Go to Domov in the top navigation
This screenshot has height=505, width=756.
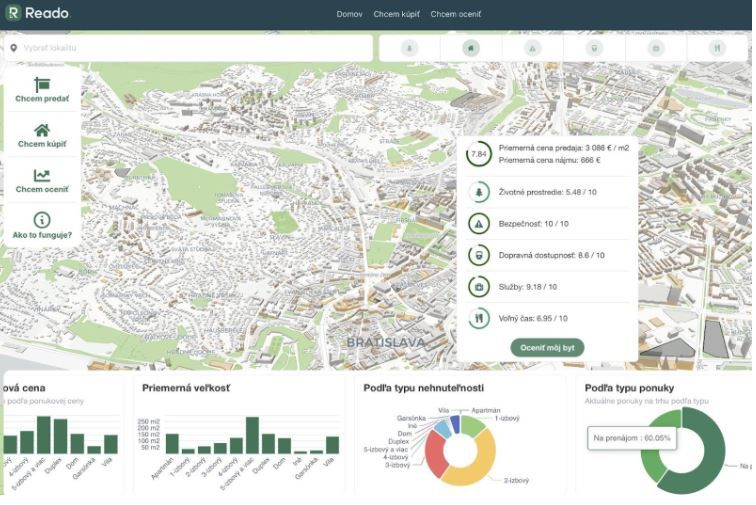(x=349, y=15)
